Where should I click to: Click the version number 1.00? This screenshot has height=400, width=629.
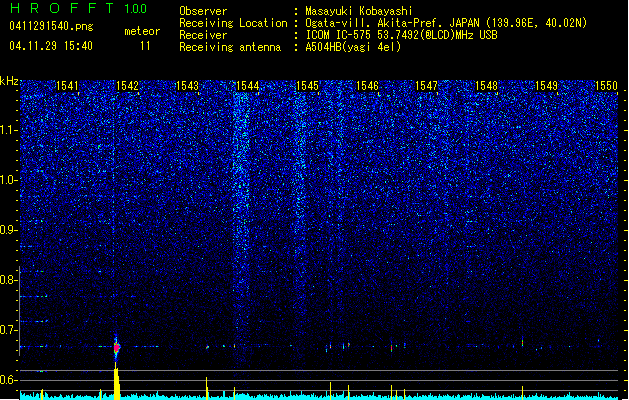click(136, 8)
